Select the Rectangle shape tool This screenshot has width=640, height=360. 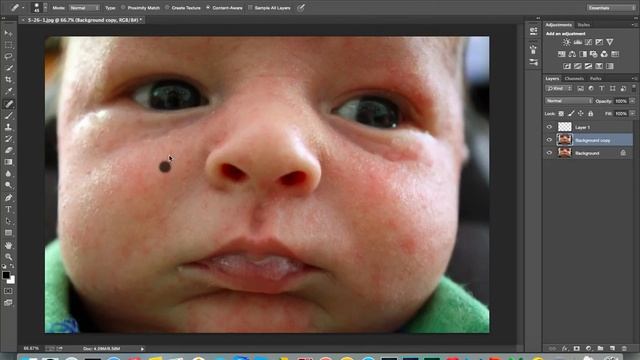(8, 233)
